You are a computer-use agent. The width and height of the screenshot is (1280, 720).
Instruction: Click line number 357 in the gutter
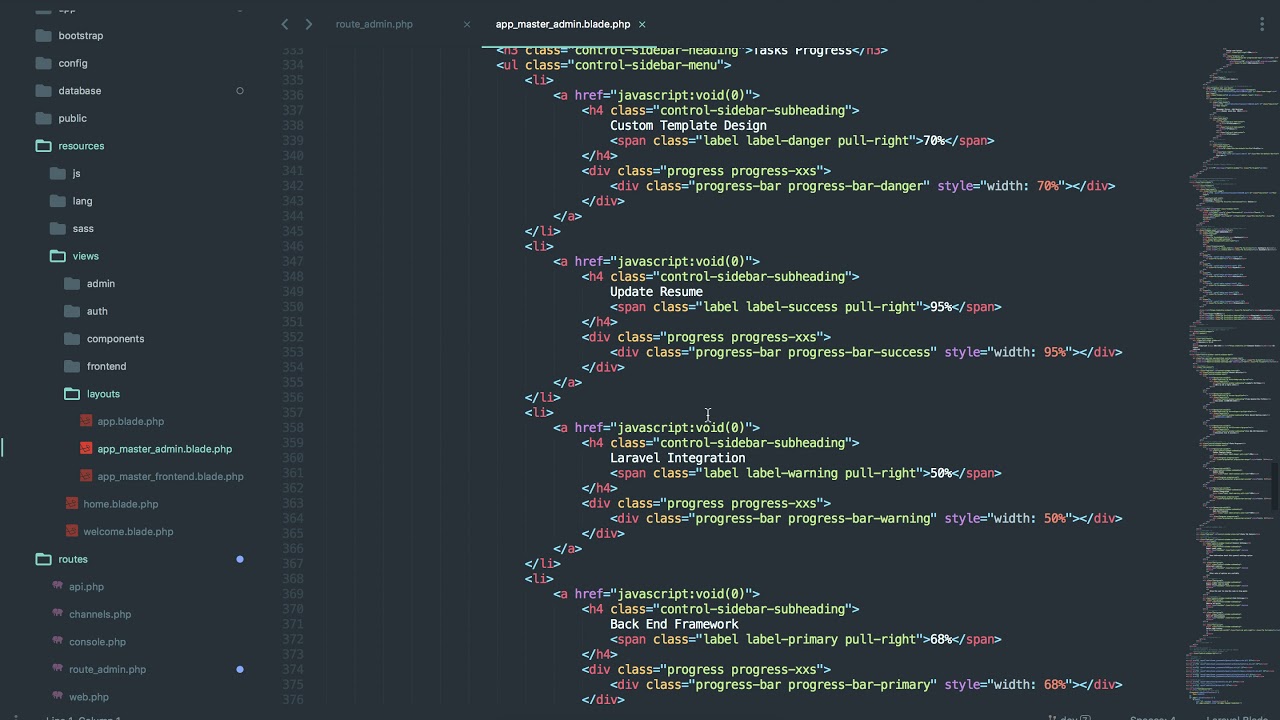tap(292, 412)
